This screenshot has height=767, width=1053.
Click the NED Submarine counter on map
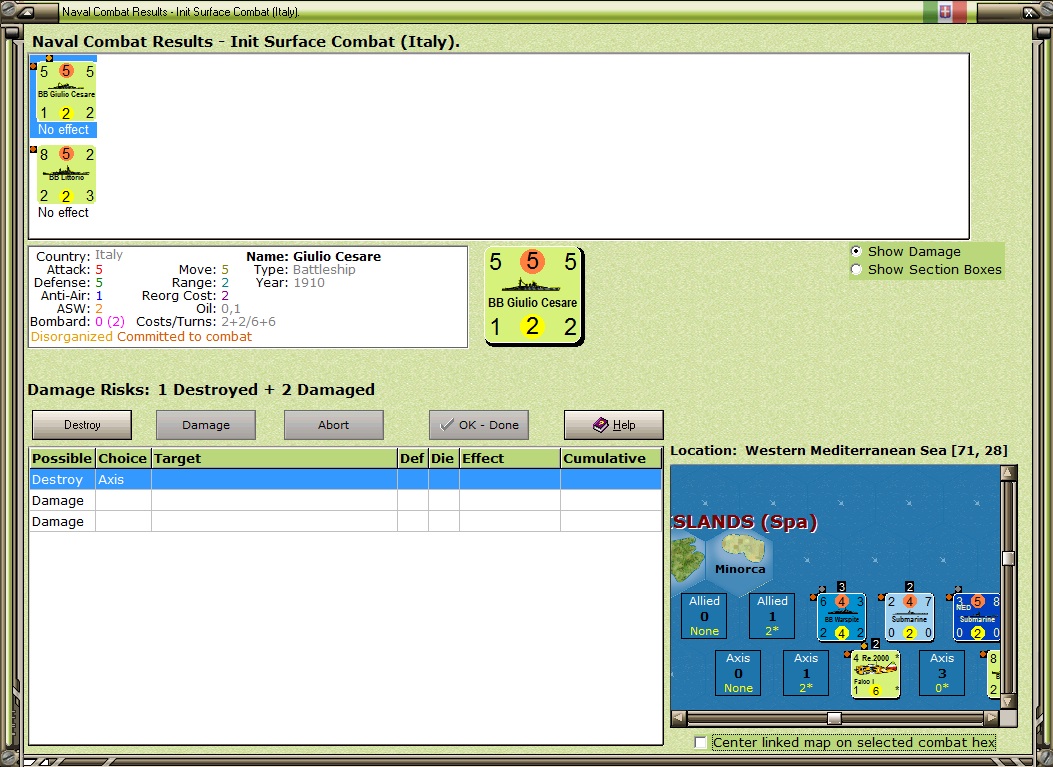[977, 617]
